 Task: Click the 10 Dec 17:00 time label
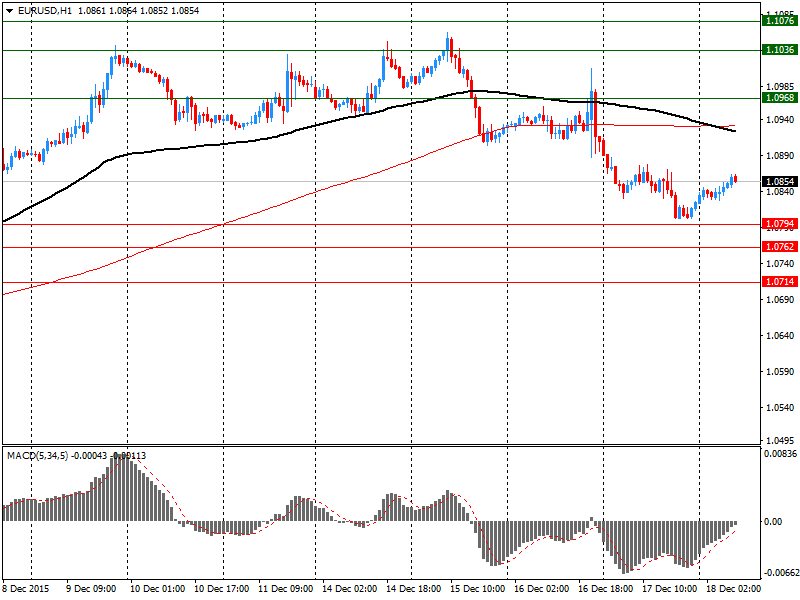222,589
